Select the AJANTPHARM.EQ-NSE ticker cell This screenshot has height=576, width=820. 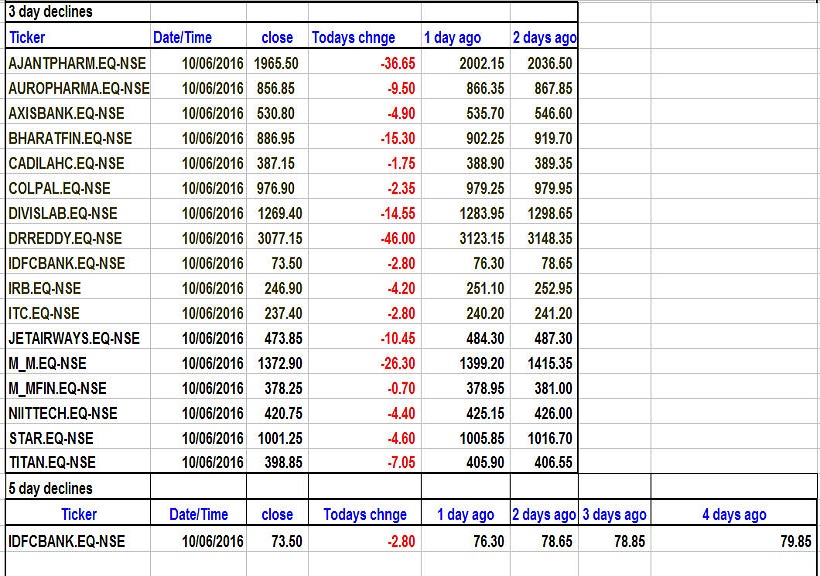tap(76, 63)
